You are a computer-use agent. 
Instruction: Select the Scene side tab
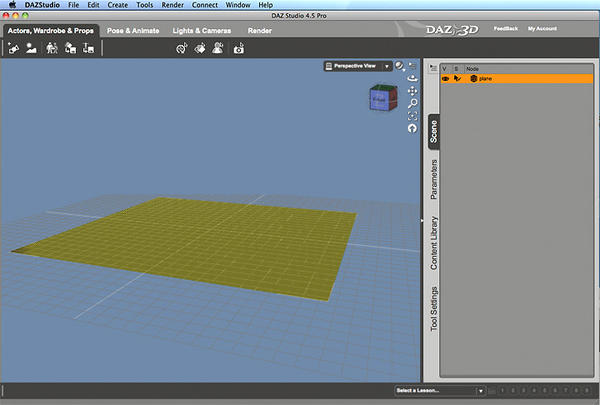pos(434,132)
